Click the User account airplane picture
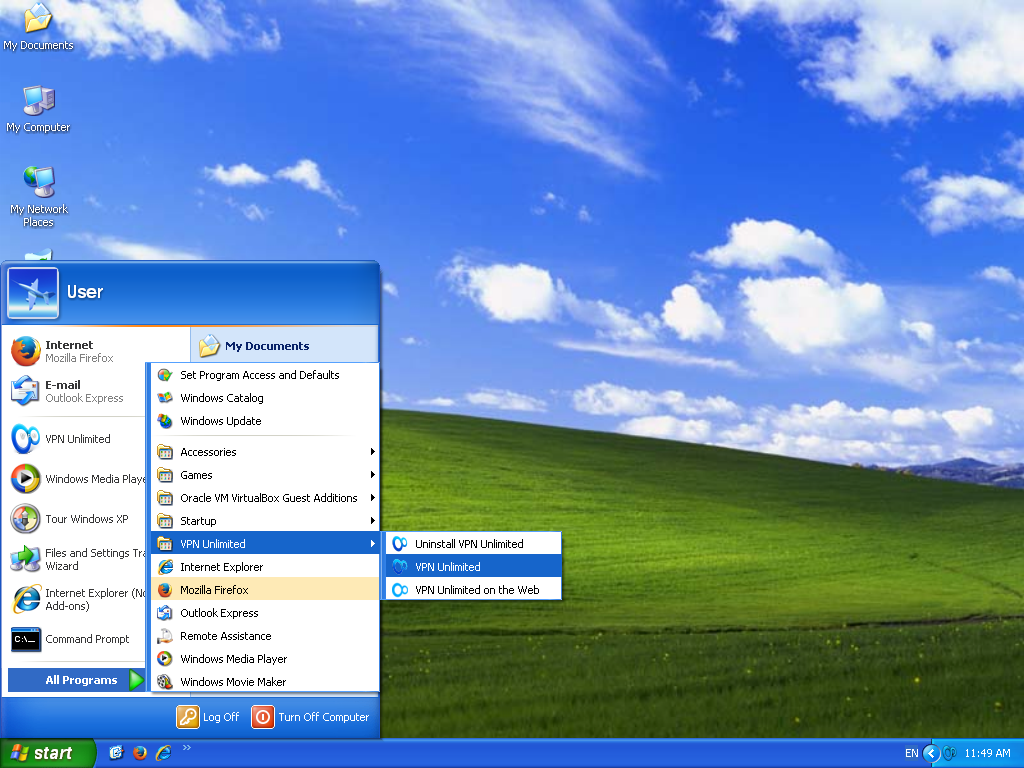Viewport: 1024px width, 768px height. coord(33,293)
